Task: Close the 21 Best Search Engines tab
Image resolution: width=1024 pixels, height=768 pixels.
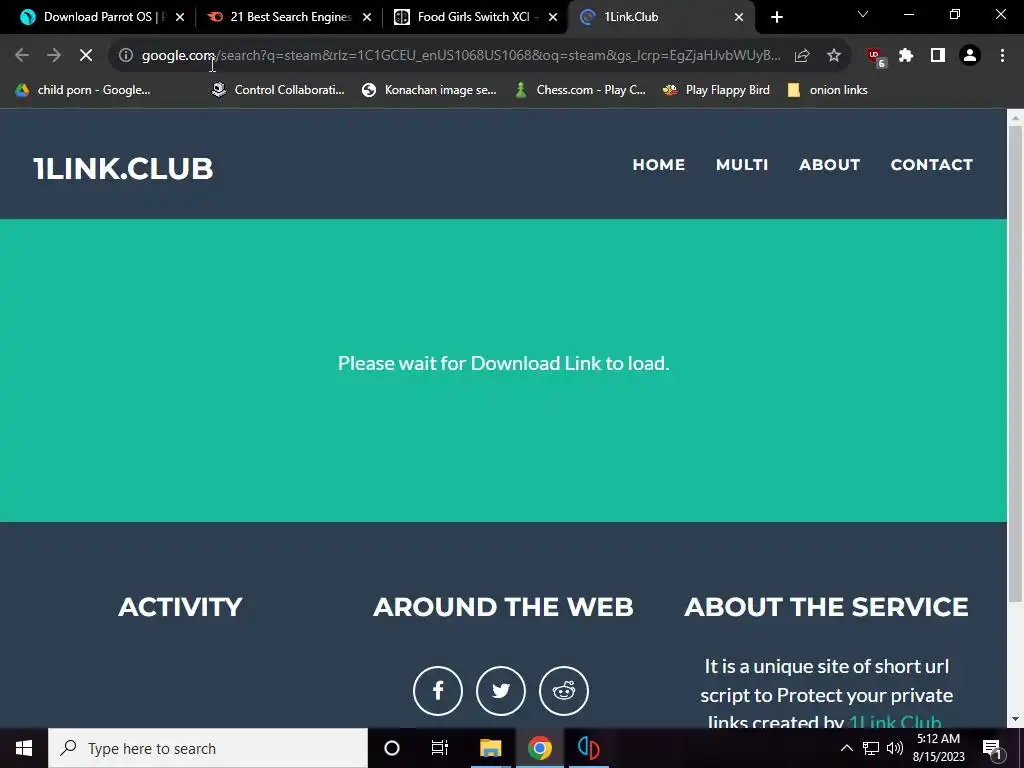Action: point(367,17)
